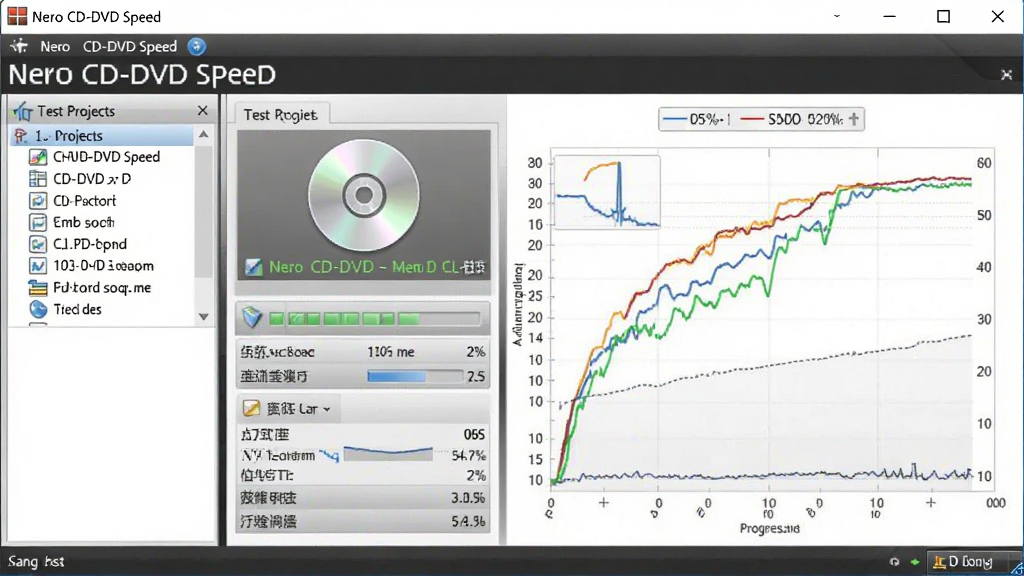Click the Test Projects panel header icon
Image resolution: width=1024 pixels, height=576 pixels.
tap(22, 112)
